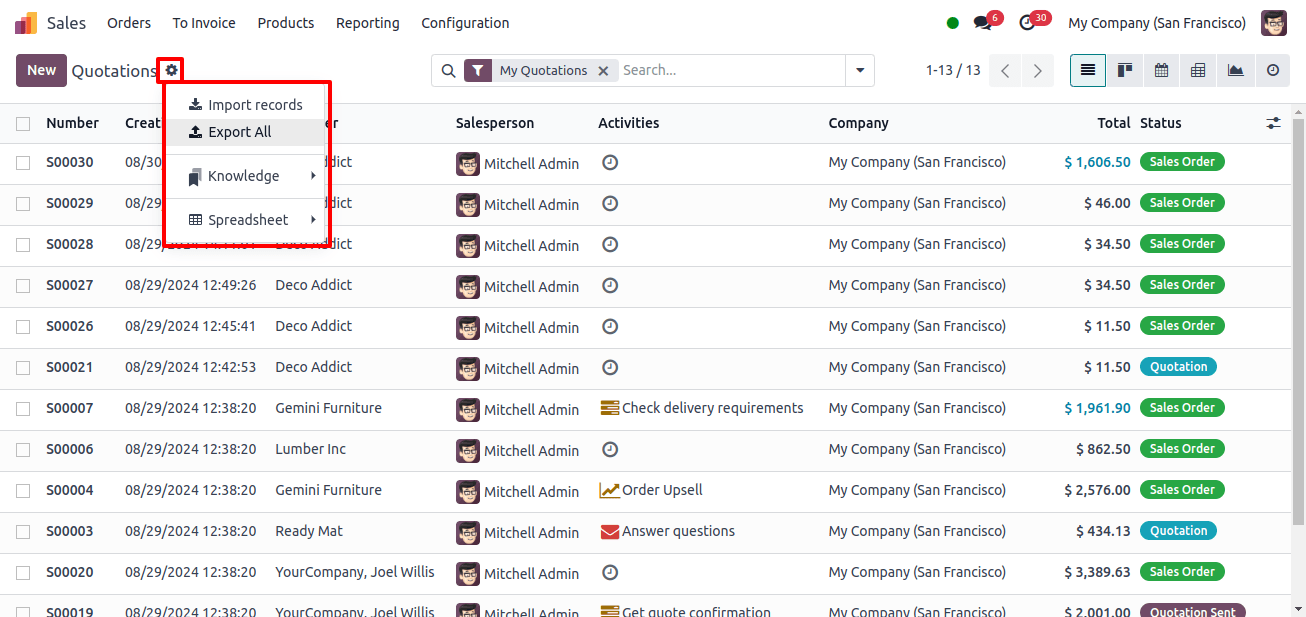The image size is (1306, 617).
Task: Click the Sales Order badge on S00006
Action: tap(1182, 449)
